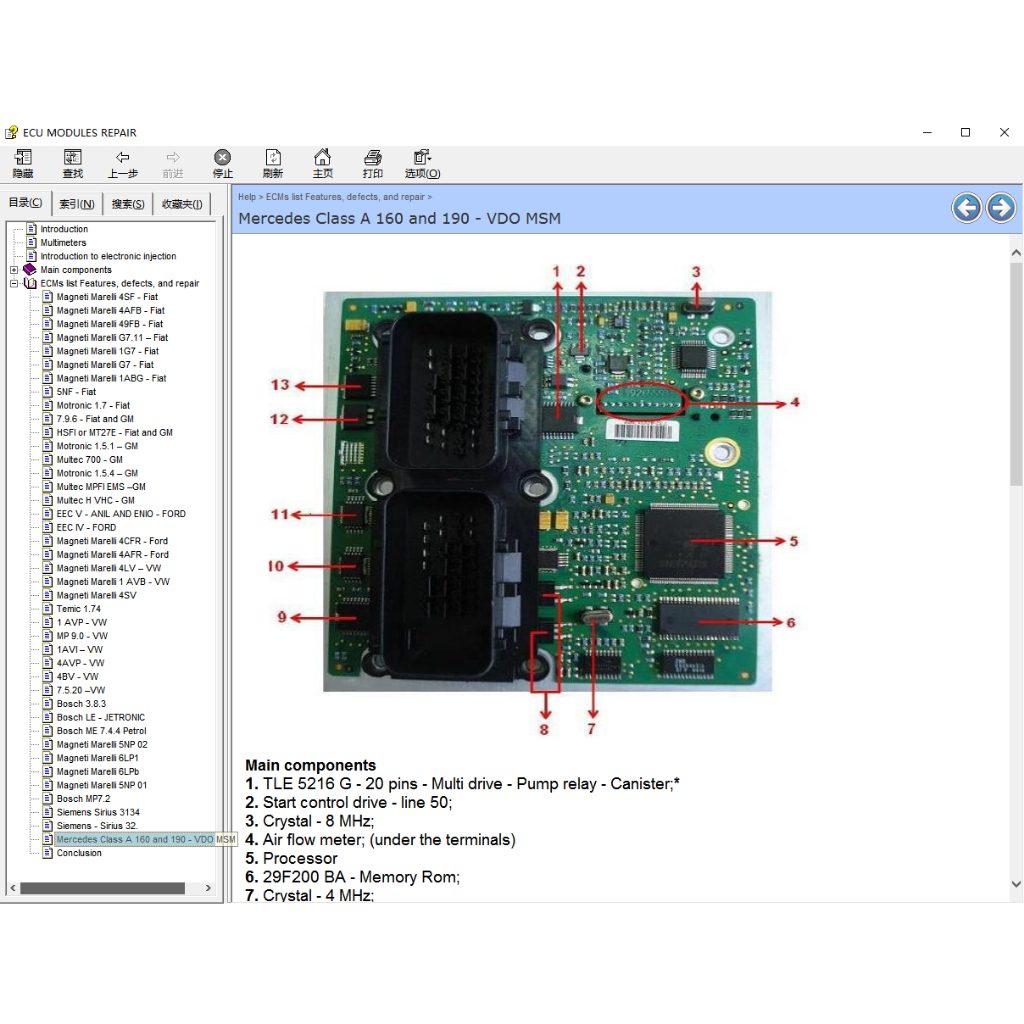Select the Conclusion topic in tree
The image size is (1024, 1024).
79,853
